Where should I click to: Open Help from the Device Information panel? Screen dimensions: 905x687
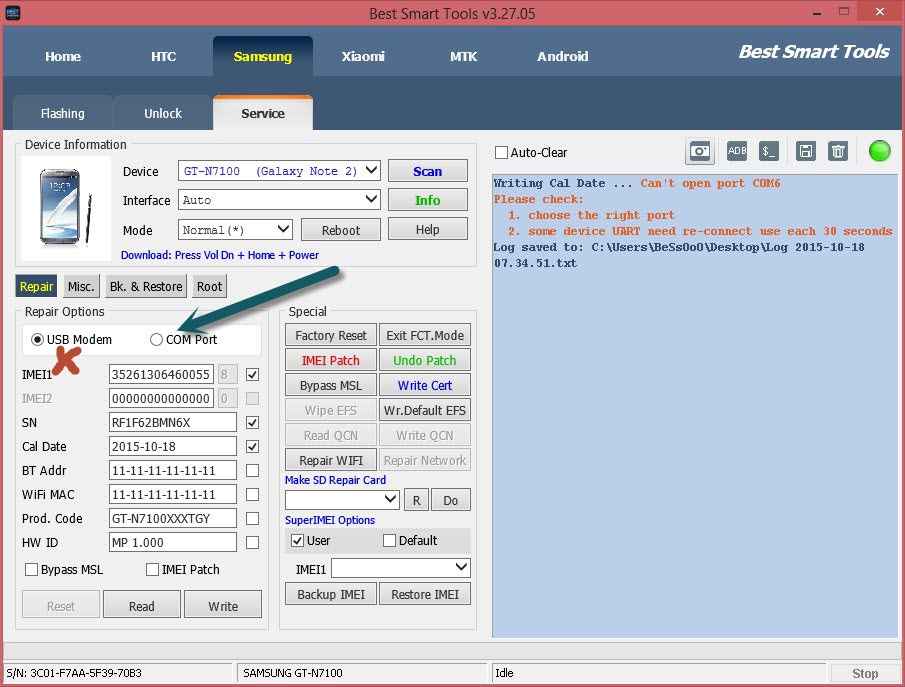[428, 229]
